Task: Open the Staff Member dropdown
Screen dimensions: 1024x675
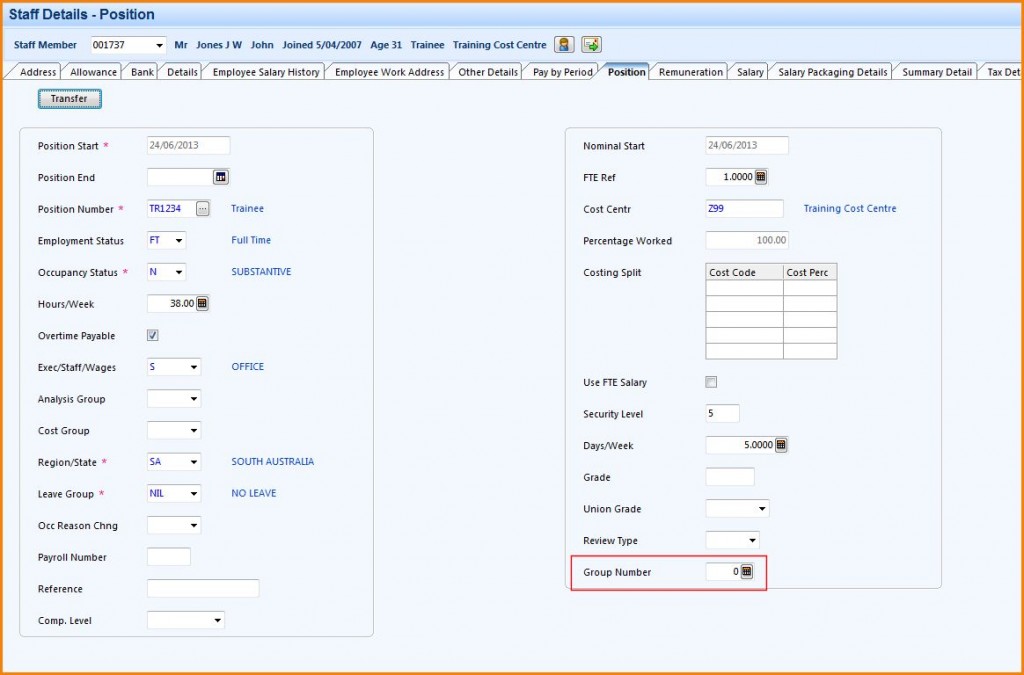Action: tap(161, 44)
